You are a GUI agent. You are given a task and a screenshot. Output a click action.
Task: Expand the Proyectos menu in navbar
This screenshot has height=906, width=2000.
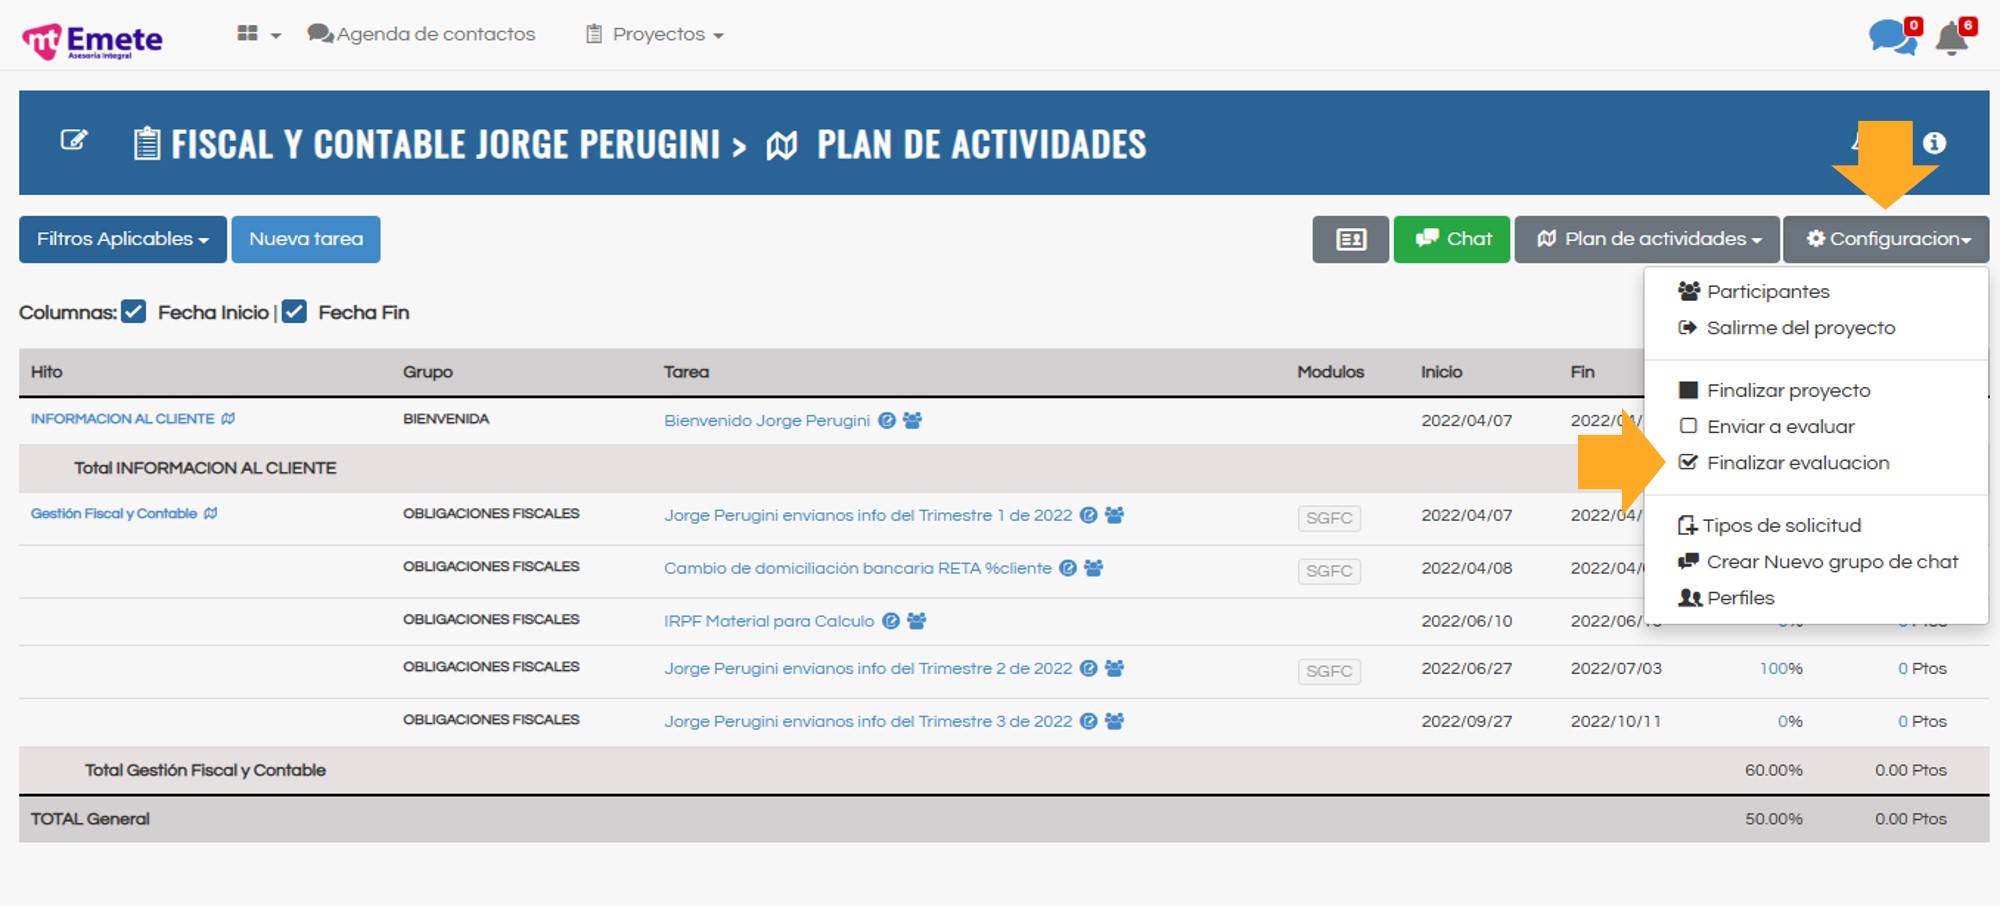click(x=655, y=34)
